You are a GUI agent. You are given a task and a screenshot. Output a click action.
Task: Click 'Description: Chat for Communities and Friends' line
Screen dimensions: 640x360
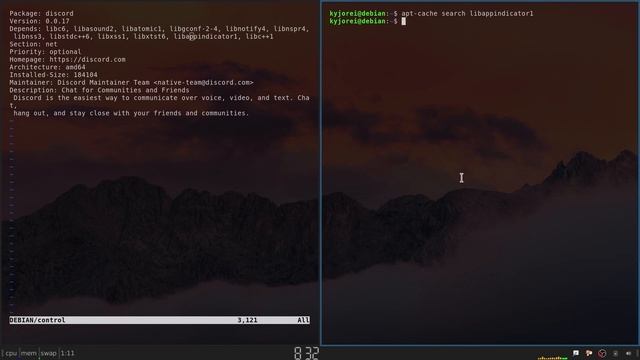99,90
